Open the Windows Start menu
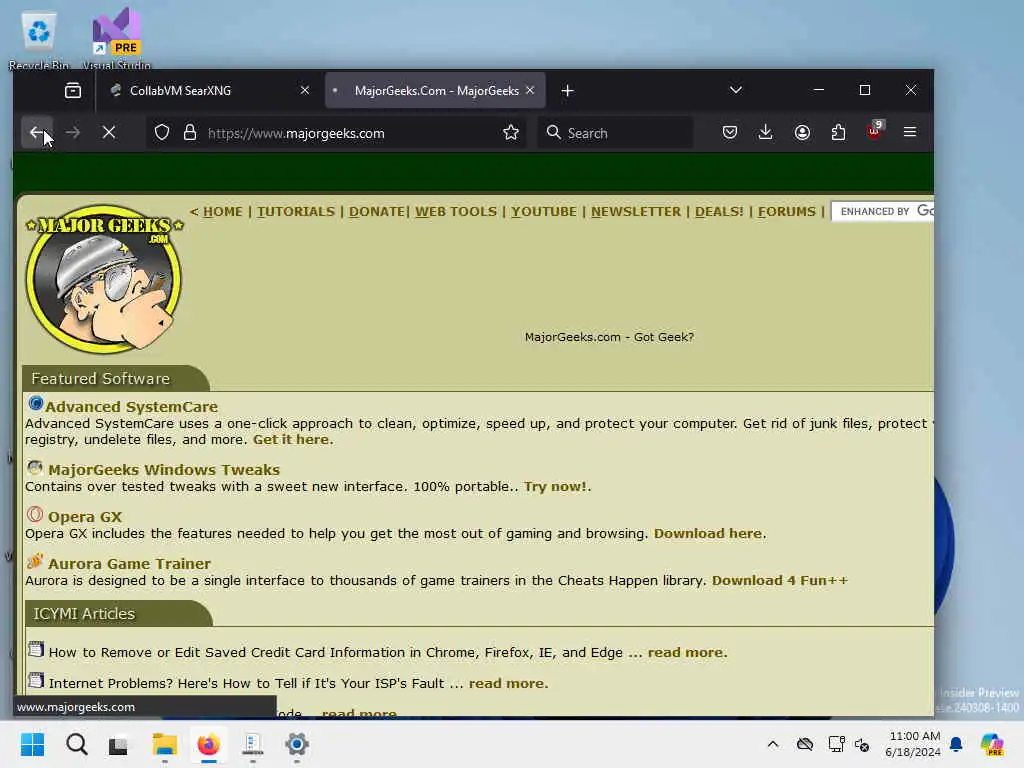Screen dimensions: 1024x768 [32, 744]
